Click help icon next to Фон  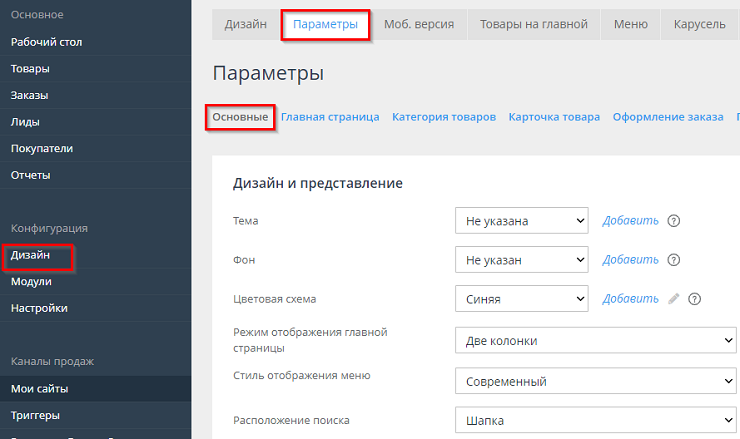pos(674,260)
